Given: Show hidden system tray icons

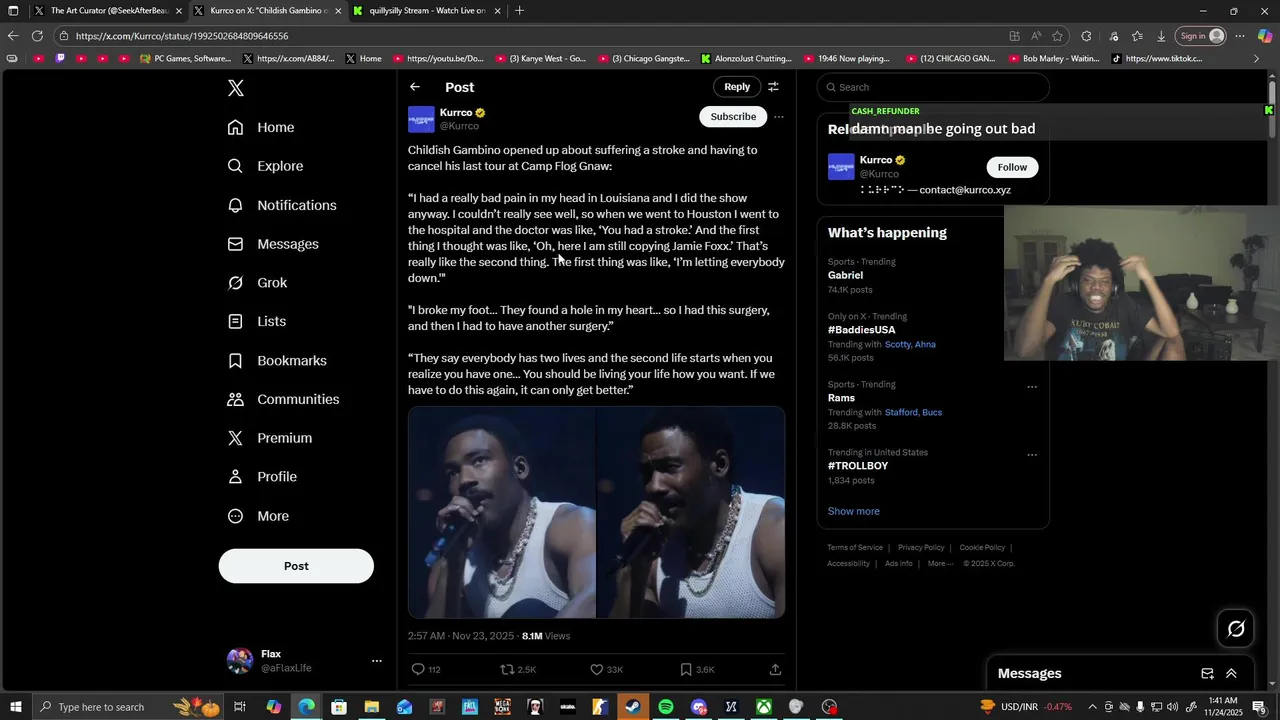Looking at the screenshot, I should (x=1092, y=707).
